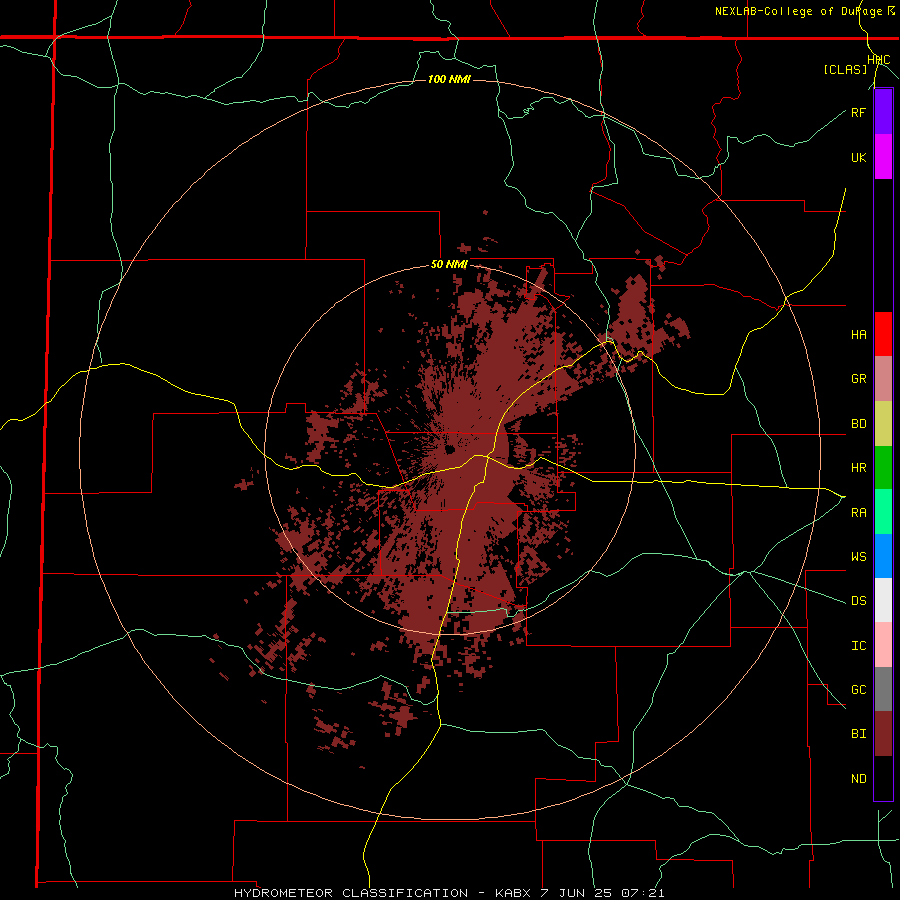Image resolution: width=900 pixels, height=900 pixels.
Task: Click the WS blue legend swatch
Action: pyautogui.click(x=883, y=556)
